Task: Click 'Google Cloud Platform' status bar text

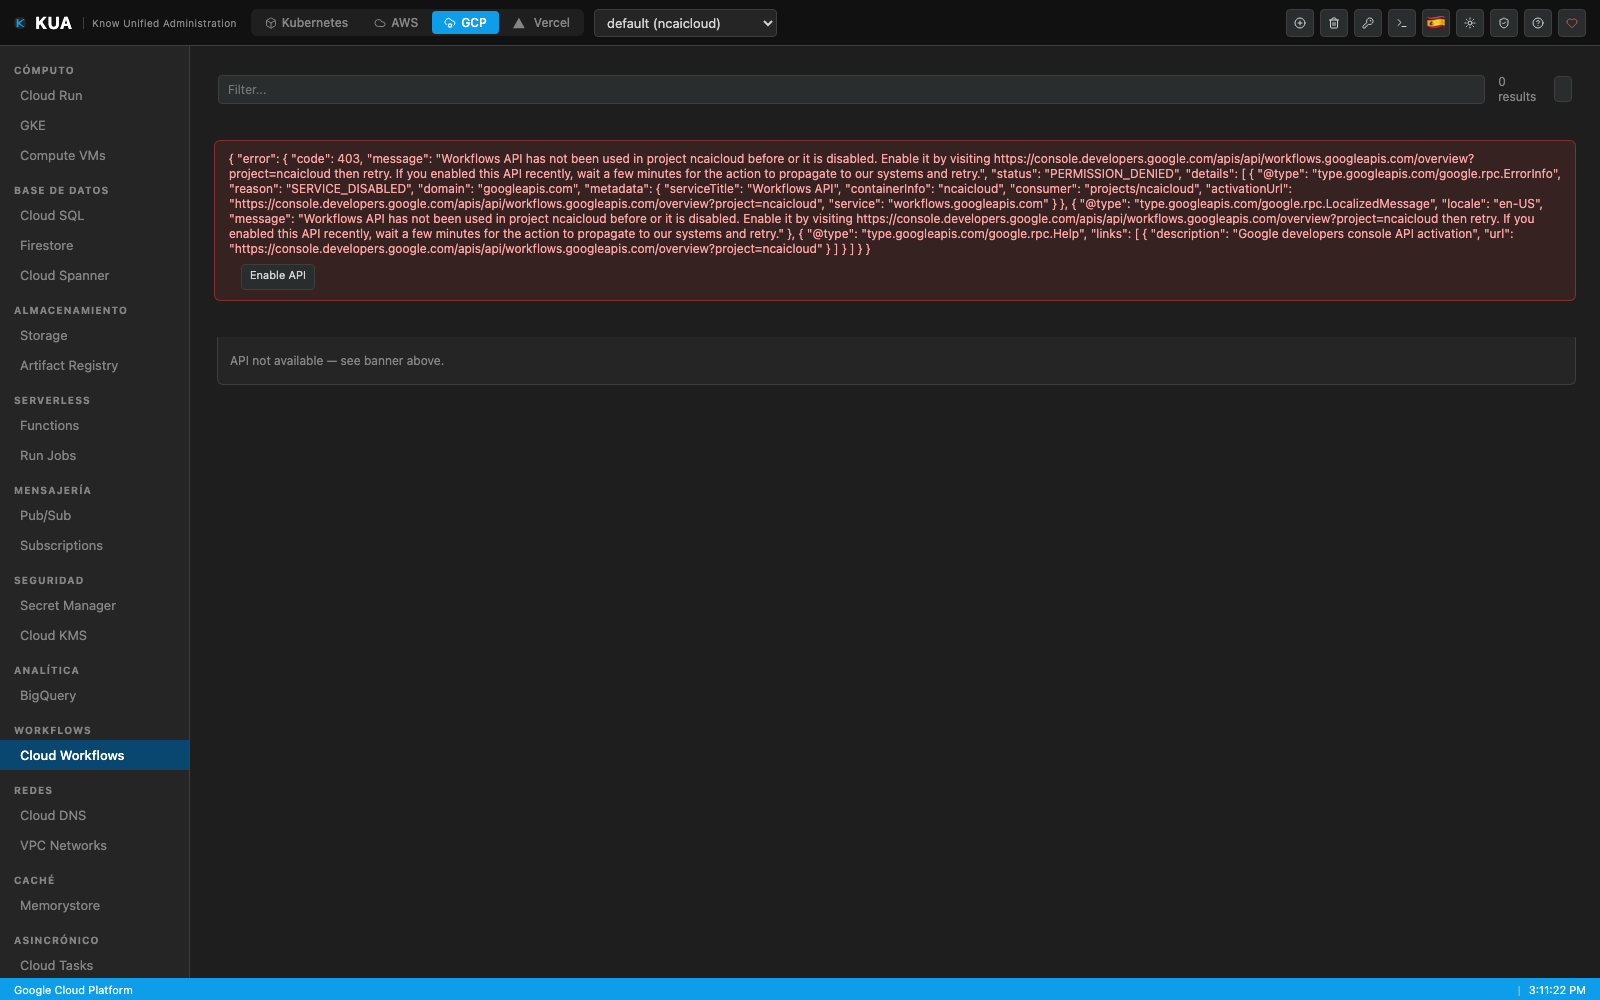Action: pyautogui.click(x=73, y=990)
